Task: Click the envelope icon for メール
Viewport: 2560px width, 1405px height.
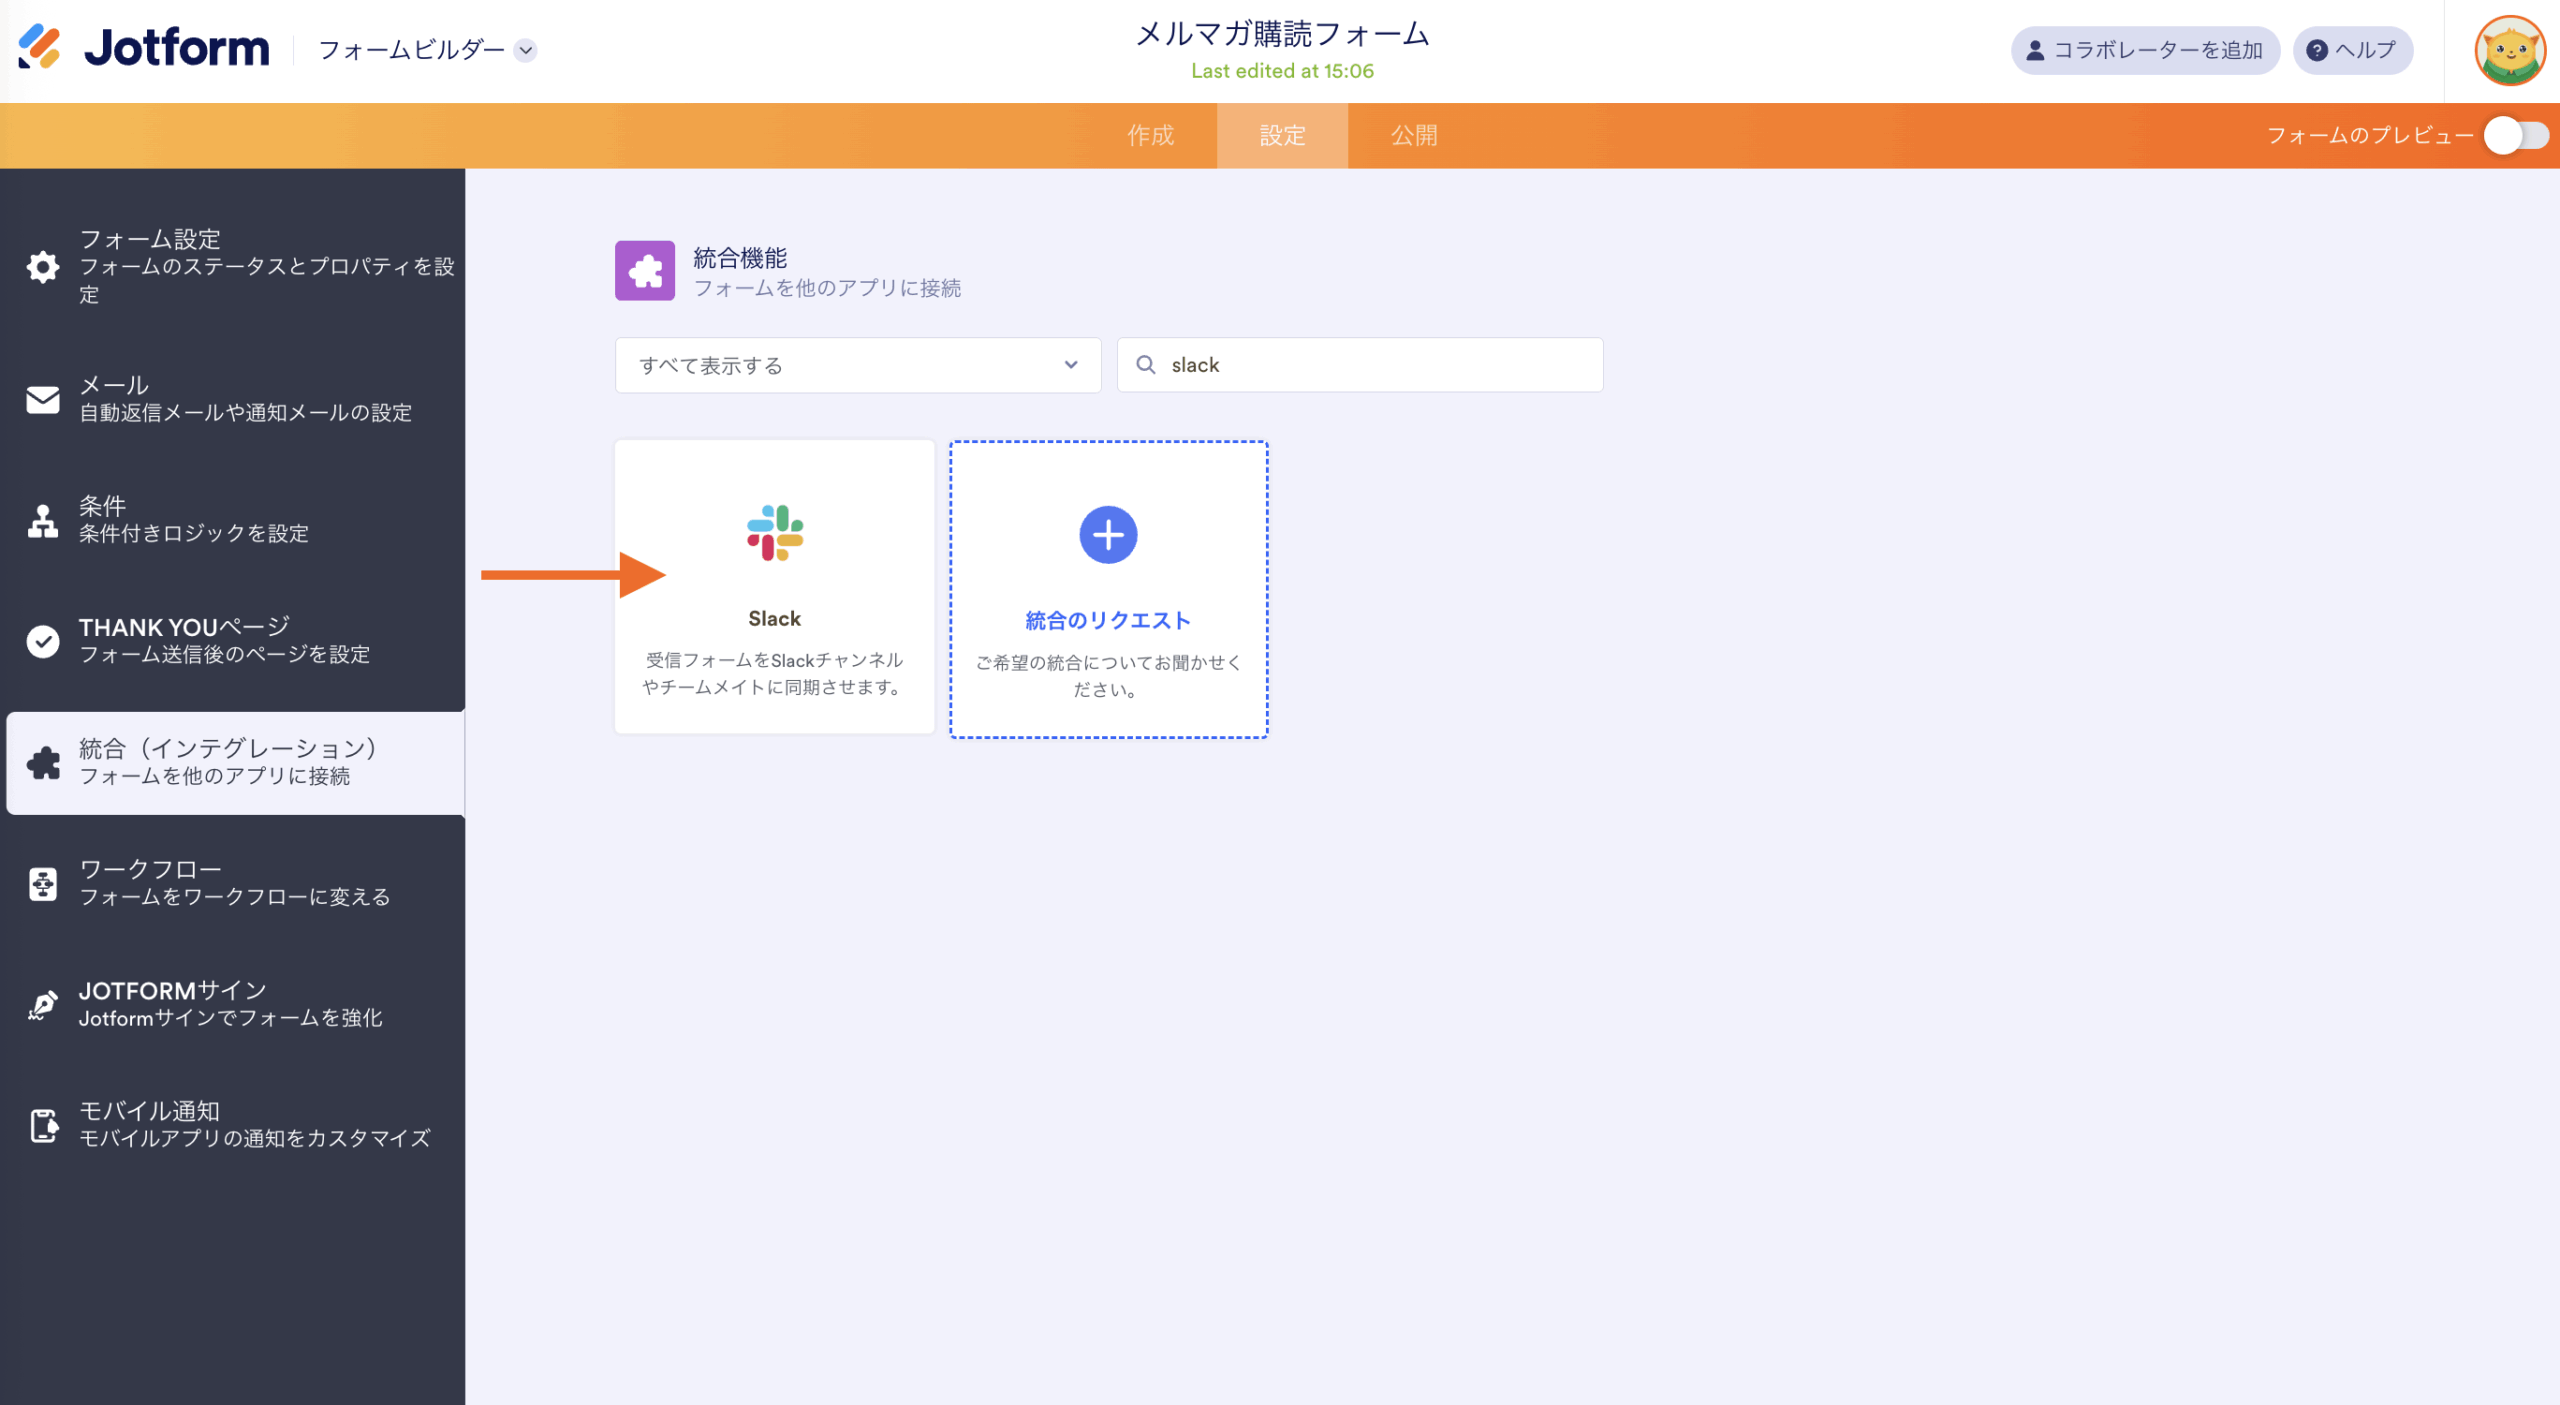Action: (42, 399)
